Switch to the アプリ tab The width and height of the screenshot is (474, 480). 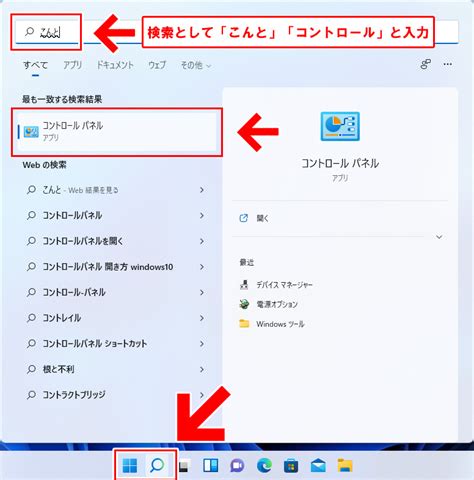(72, 65)
